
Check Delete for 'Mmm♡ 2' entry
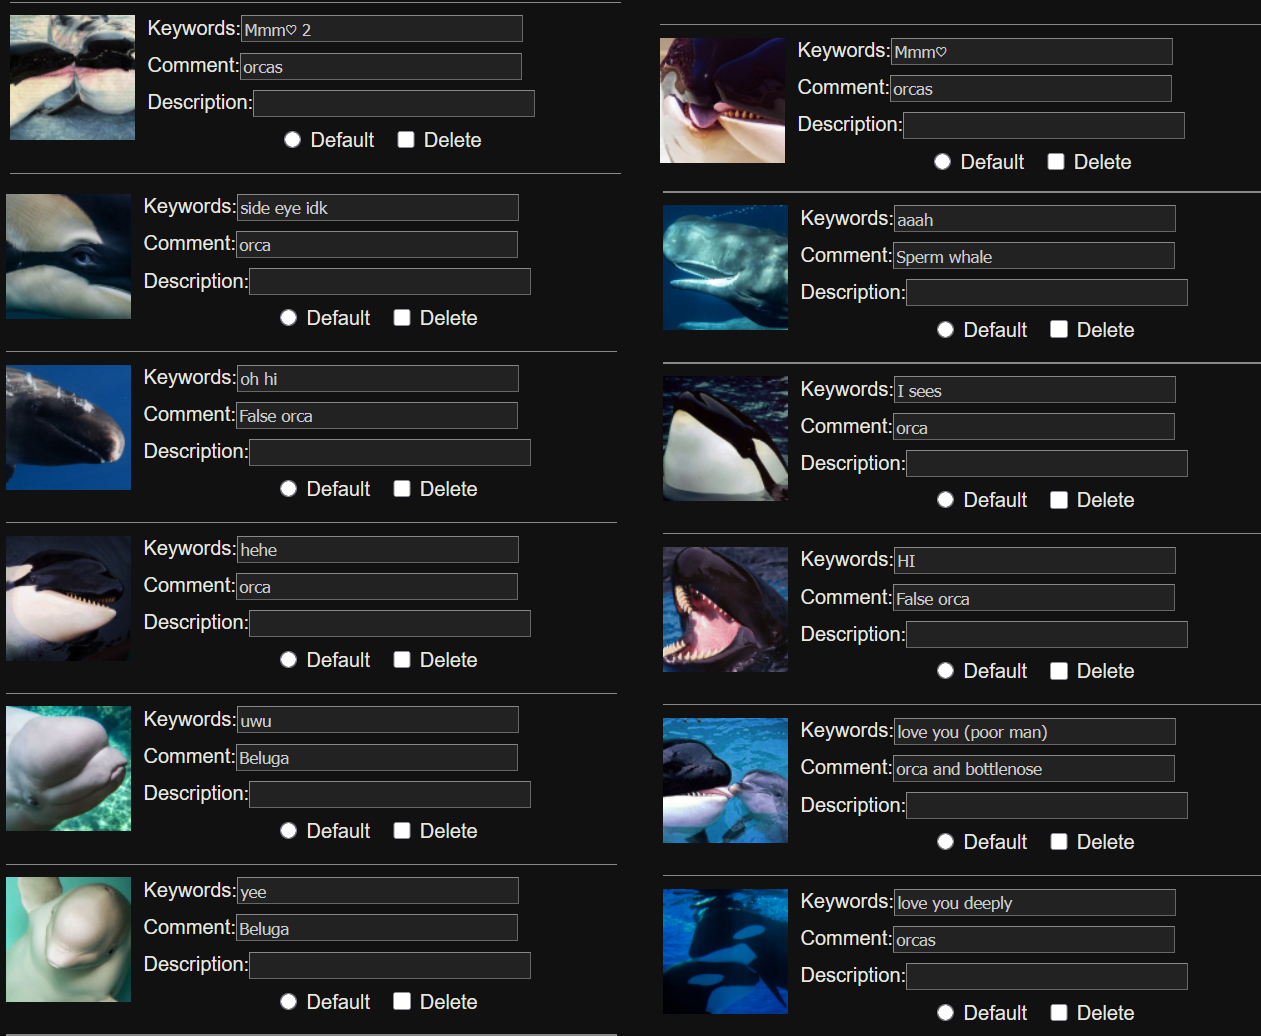(x=406, y=140)
